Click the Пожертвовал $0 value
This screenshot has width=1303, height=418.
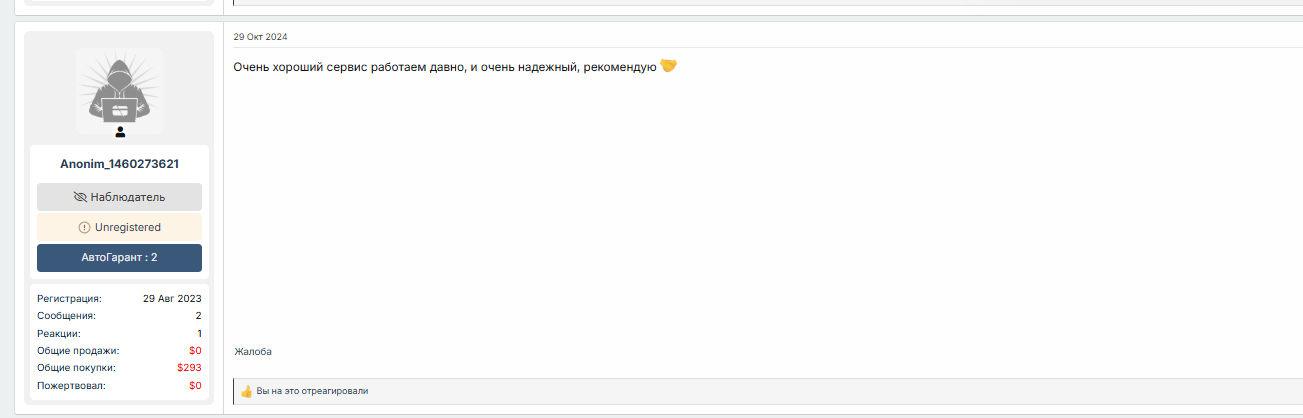(195, 385)
